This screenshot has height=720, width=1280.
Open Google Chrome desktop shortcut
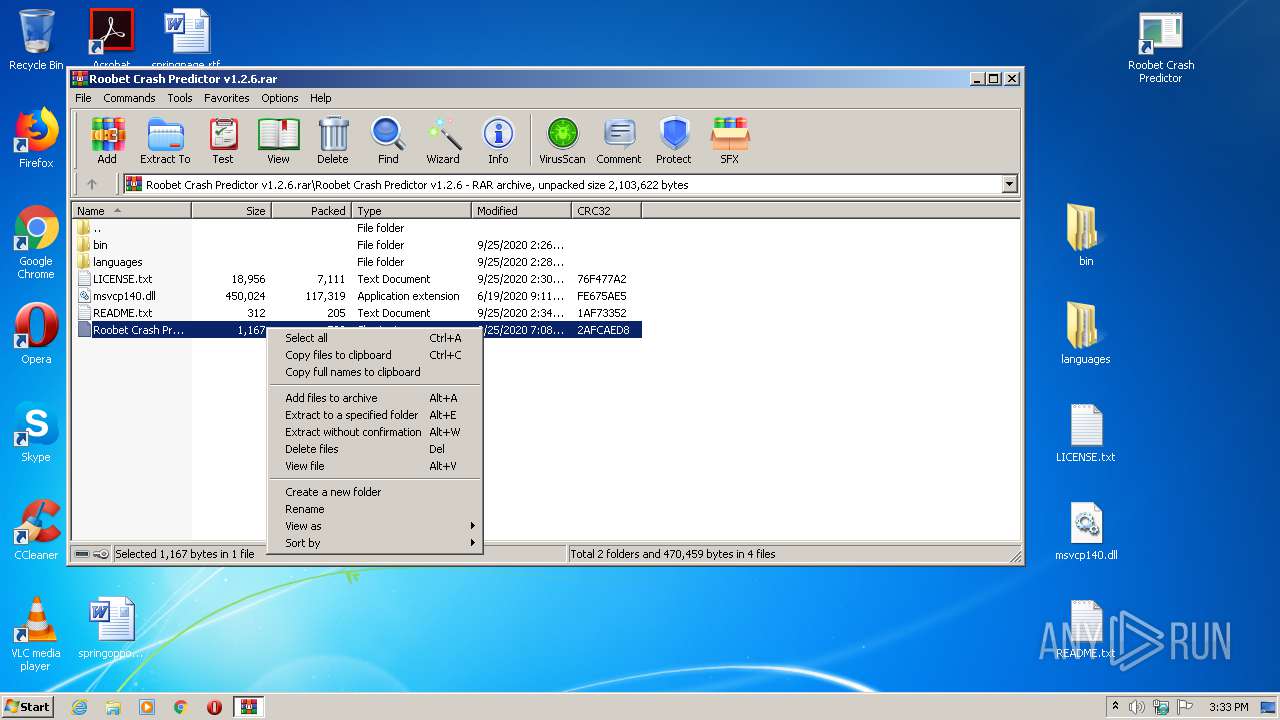pos(36,242)
